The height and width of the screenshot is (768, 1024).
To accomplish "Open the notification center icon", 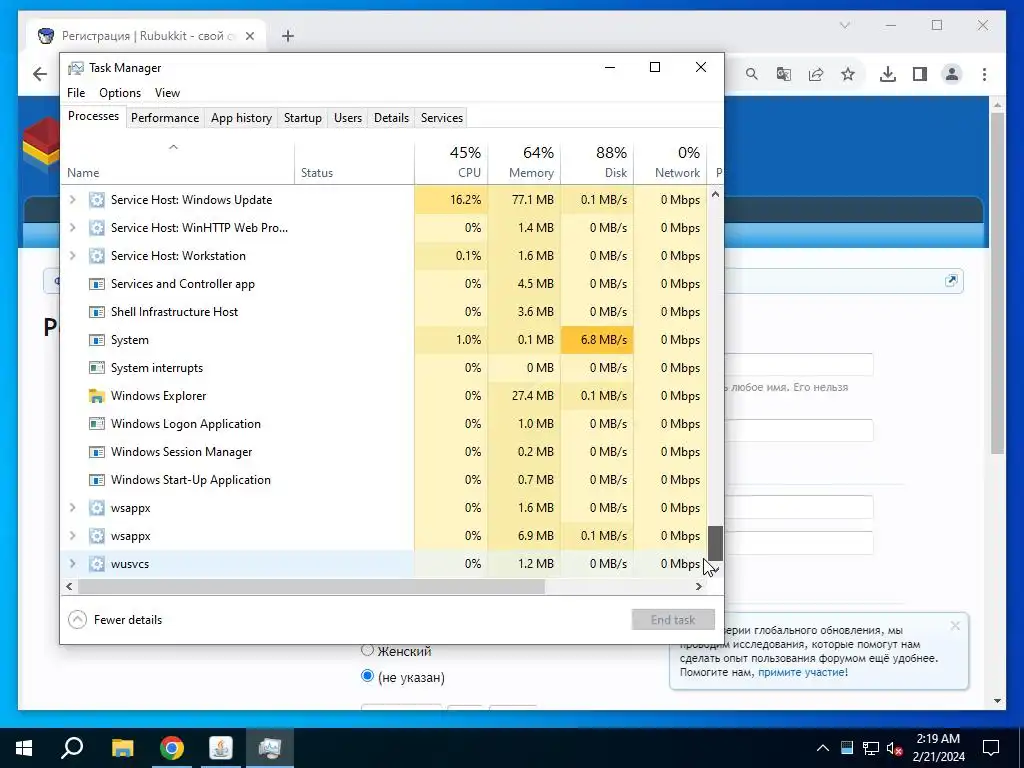I will (x=991, y=748).
